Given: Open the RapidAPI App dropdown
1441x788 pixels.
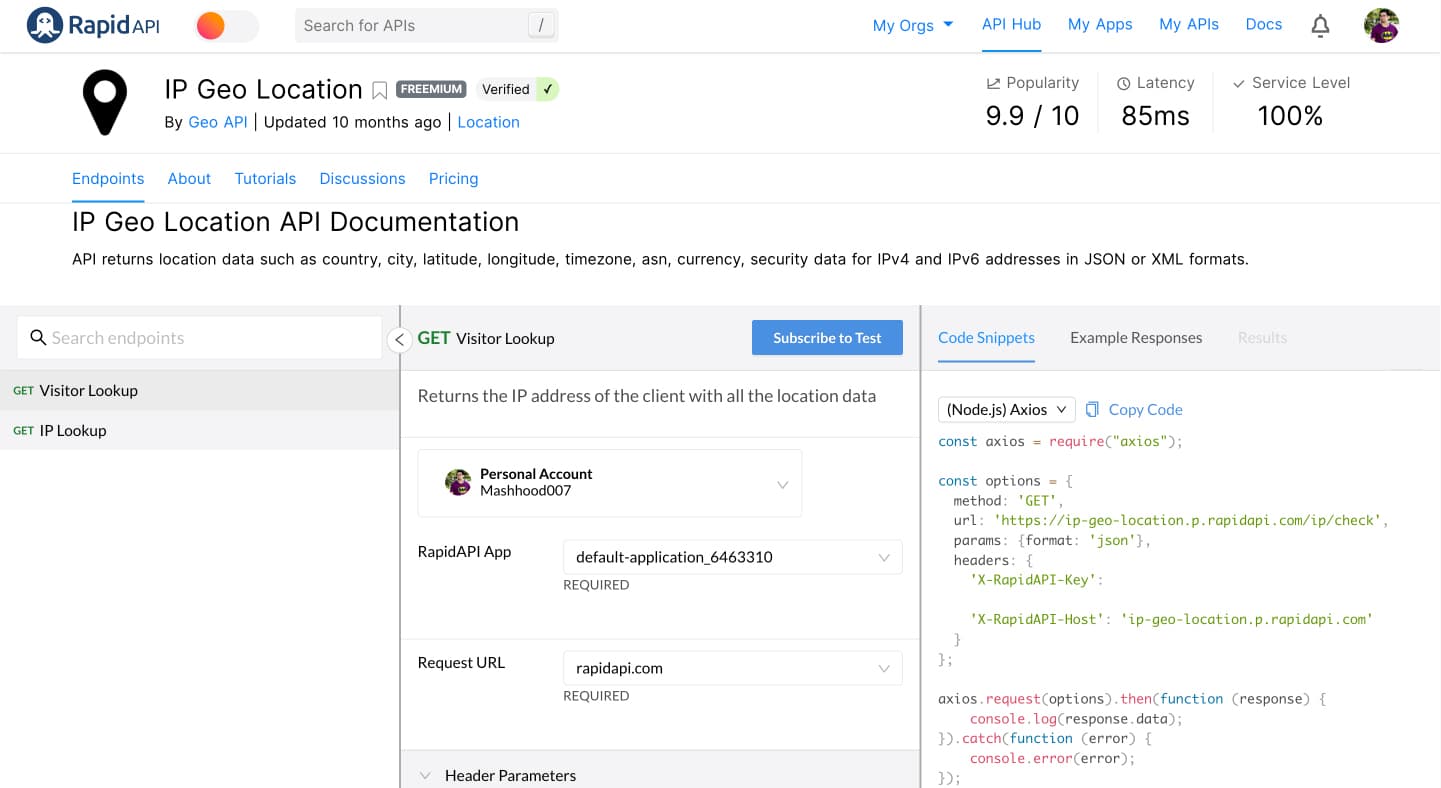Looking at the screenshot, I should pos(732,557).
